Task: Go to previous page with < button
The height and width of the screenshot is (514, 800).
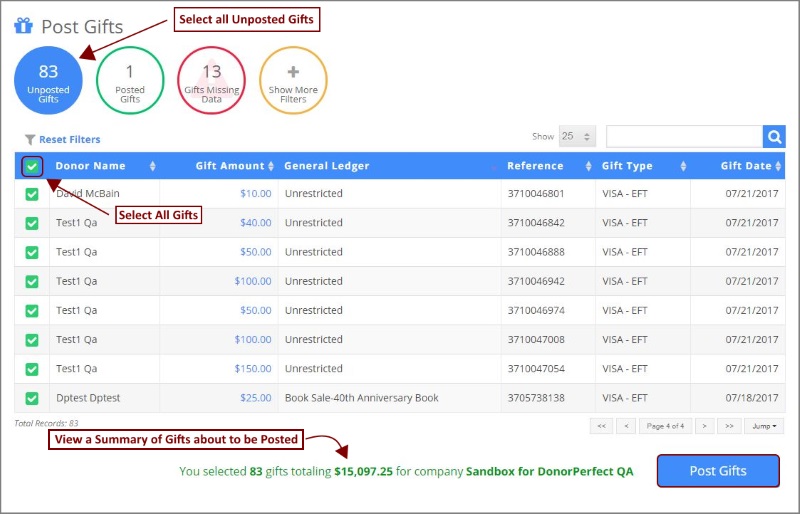Action: click(626, 426)
